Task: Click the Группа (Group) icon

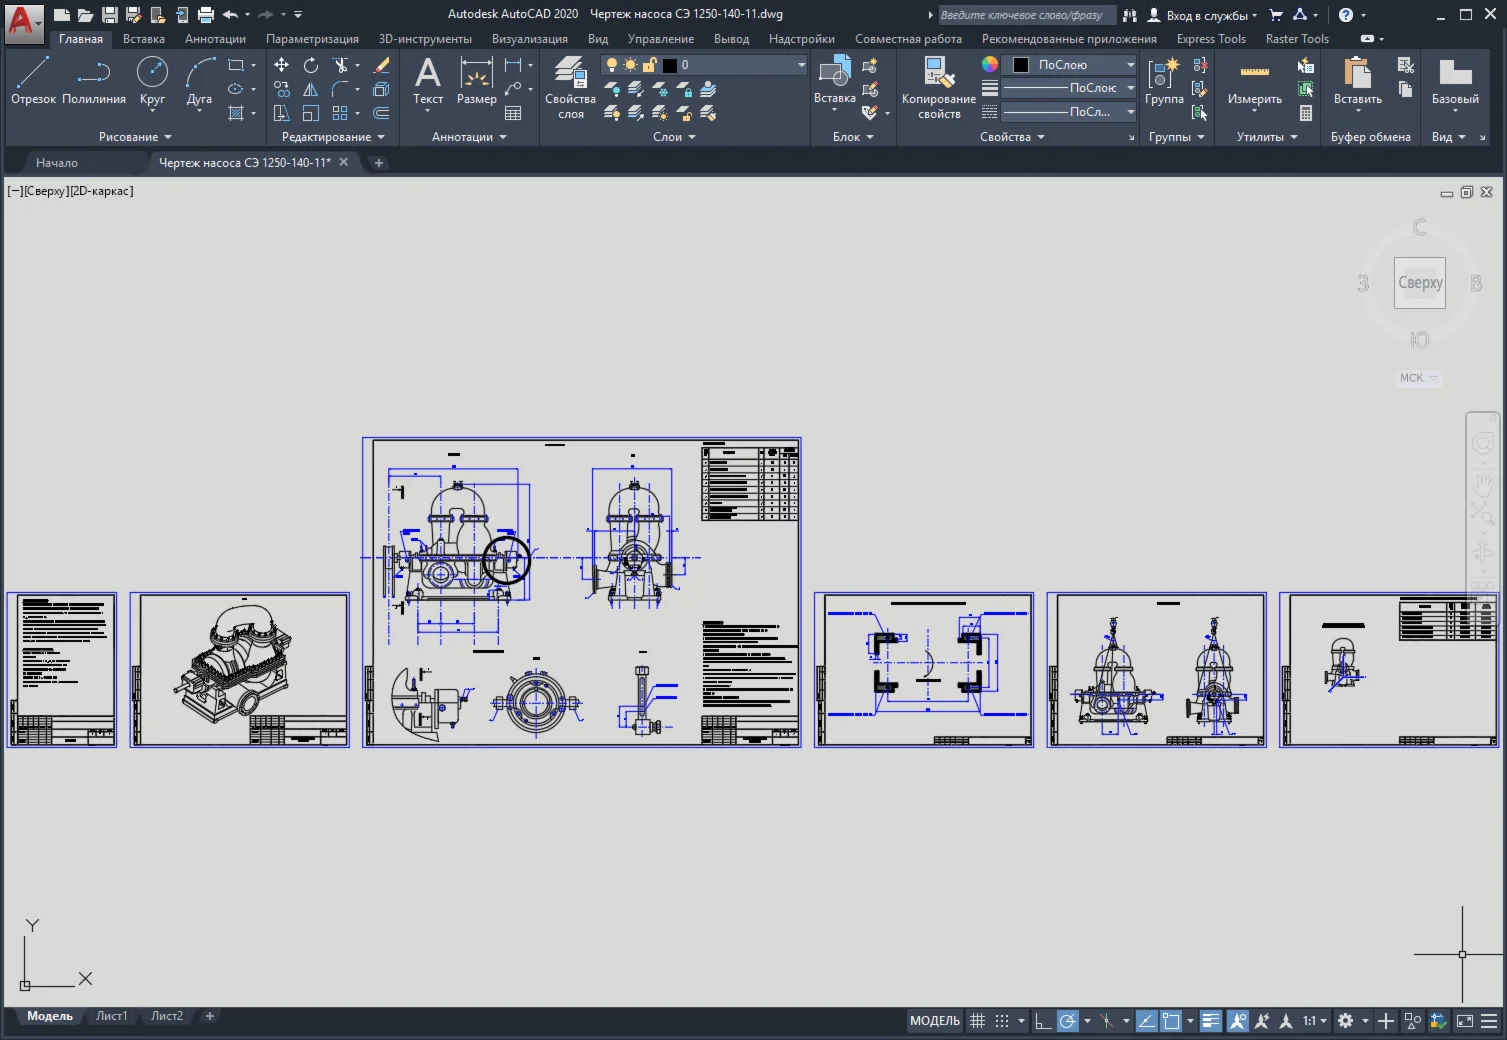Action: (x=1164, y=80)
